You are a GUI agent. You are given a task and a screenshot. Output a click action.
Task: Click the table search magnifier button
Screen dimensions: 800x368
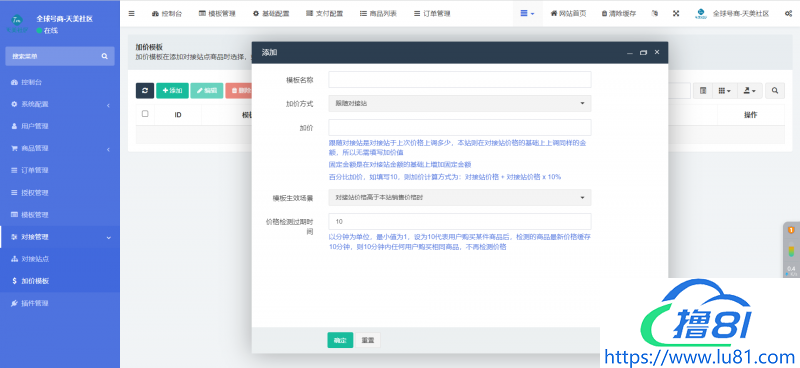[774, 91]
